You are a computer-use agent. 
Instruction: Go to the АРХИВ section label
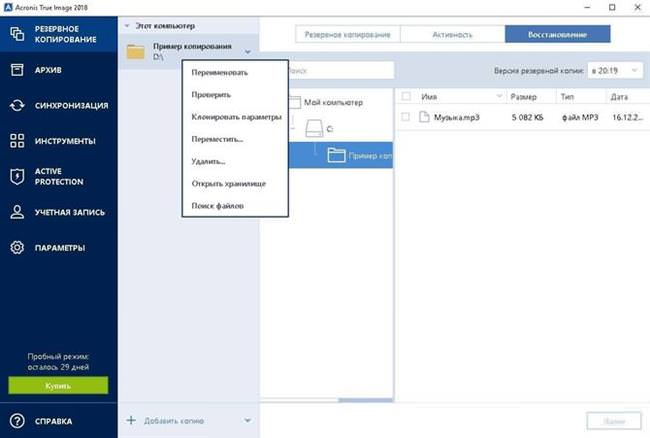[48, 70]
